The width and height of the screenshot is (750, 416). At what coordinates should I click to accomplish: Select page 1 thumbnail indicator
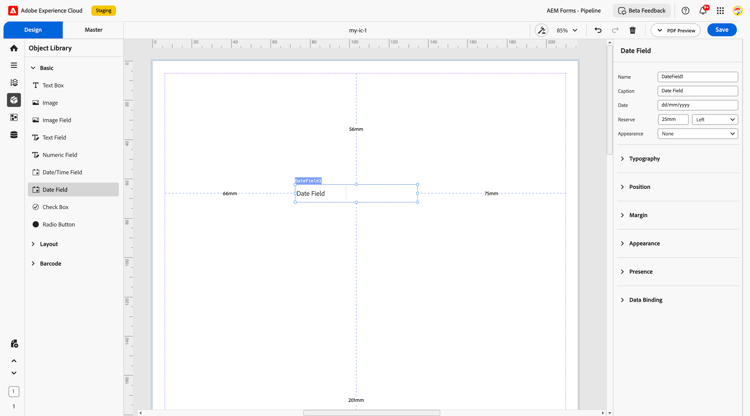[14, 392]
